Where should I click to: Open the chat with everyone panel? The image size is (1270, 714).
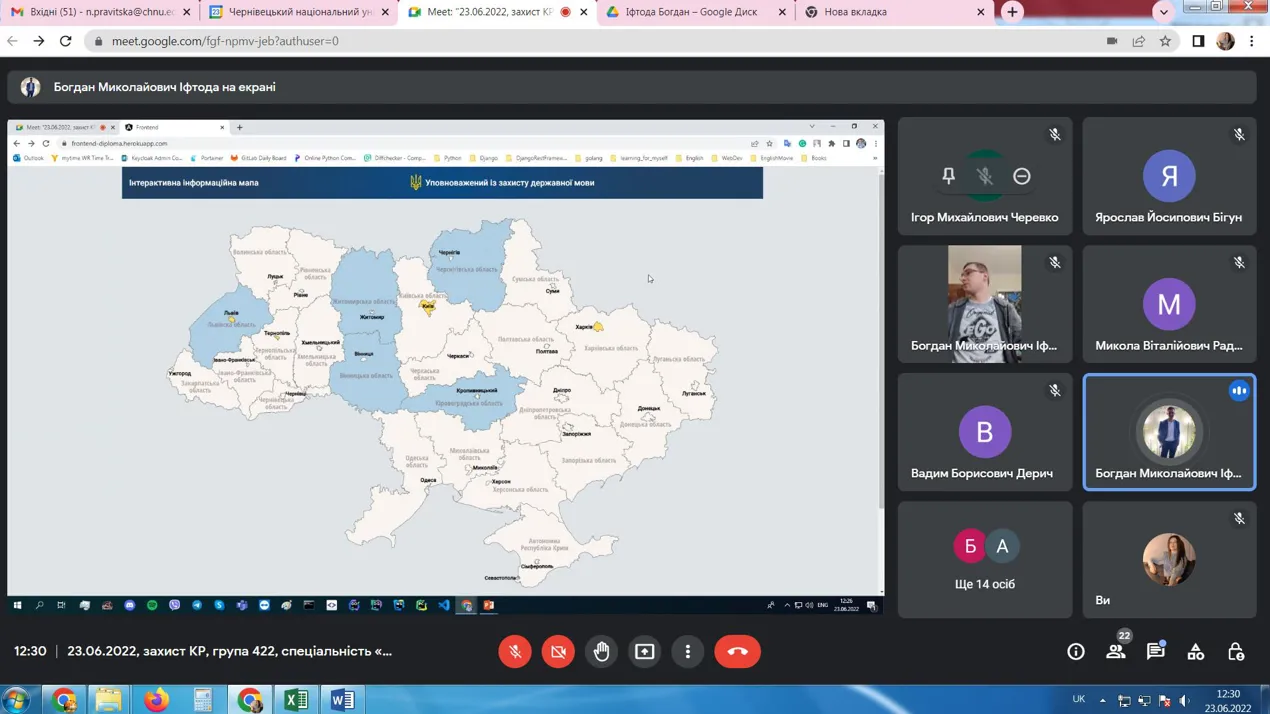1156,652
